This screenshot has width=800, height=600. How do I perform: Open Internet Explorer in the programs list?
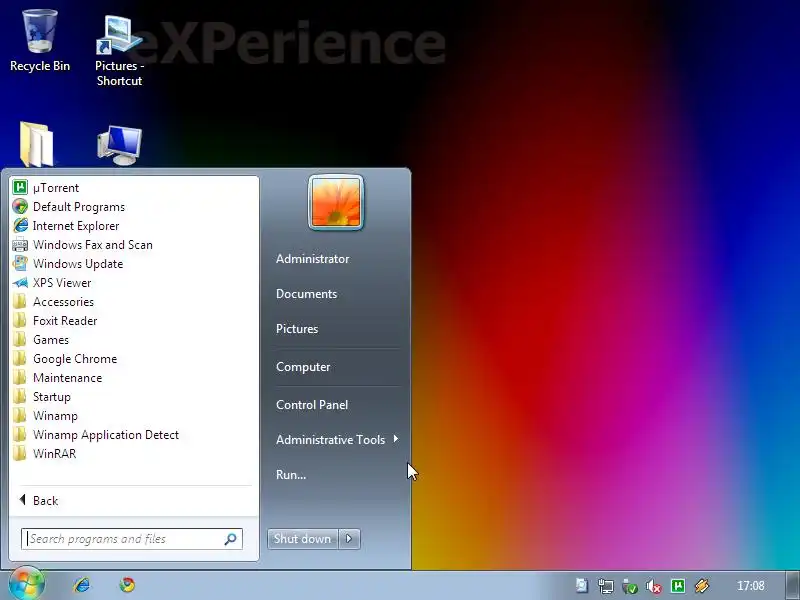point(133,226)
